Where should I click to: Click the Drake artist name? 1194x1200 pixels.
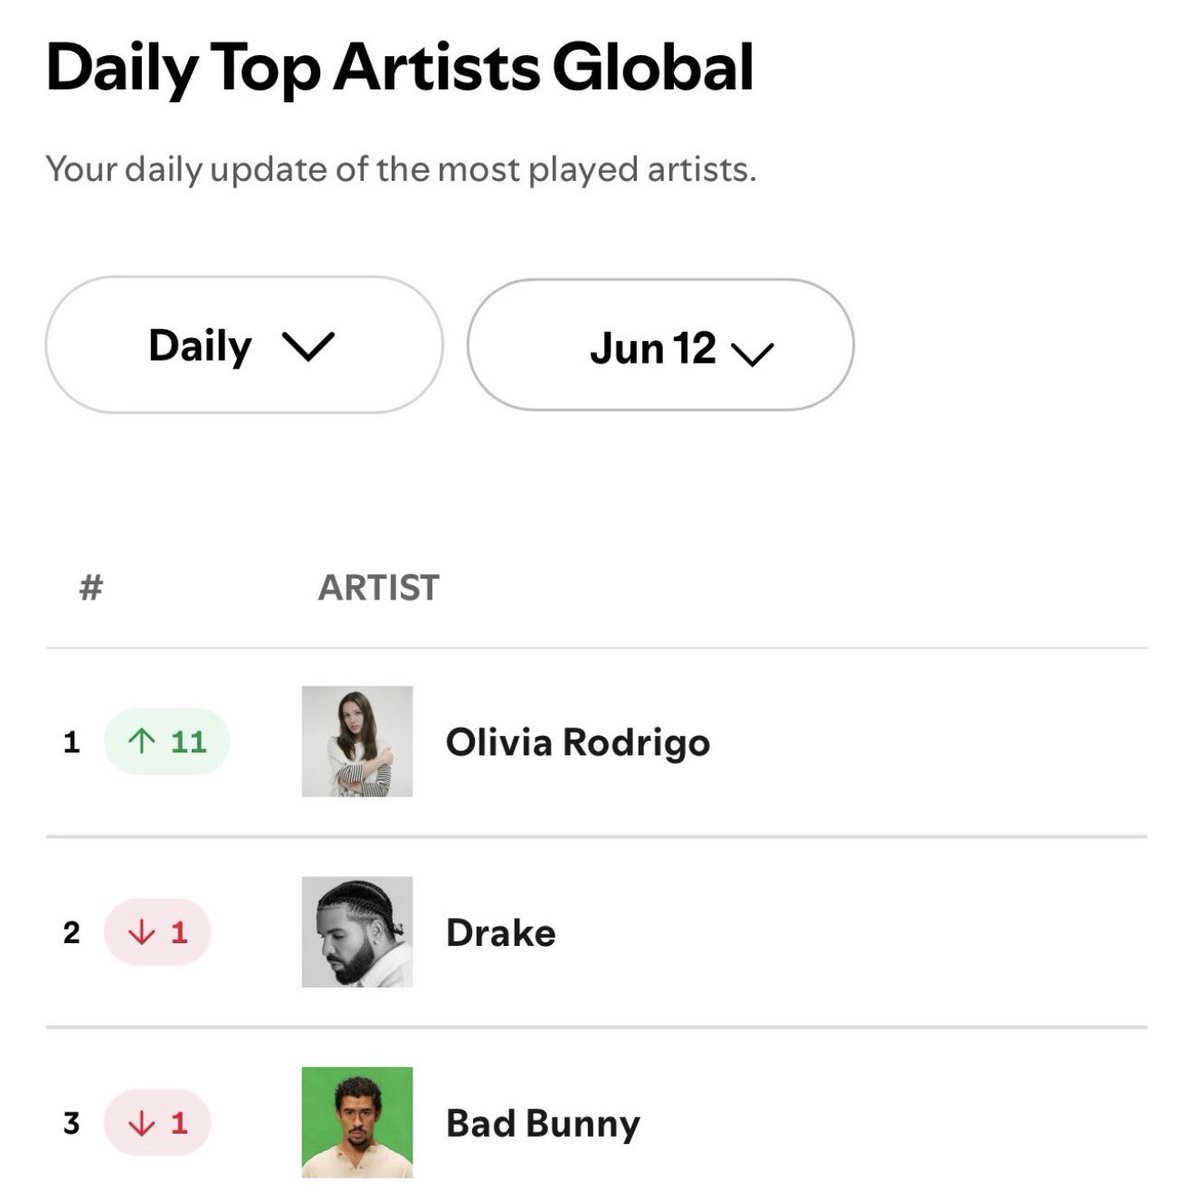tap(501, 933)
